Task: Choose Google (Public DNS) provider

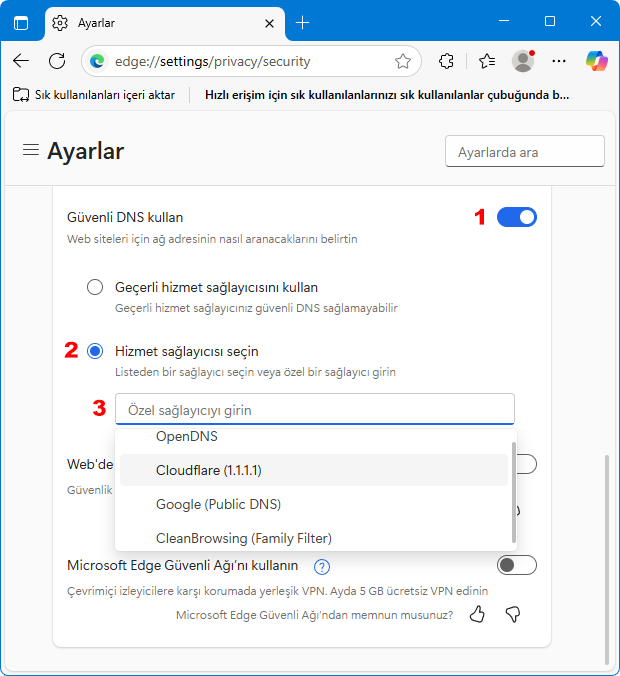Action: [314, 504]
